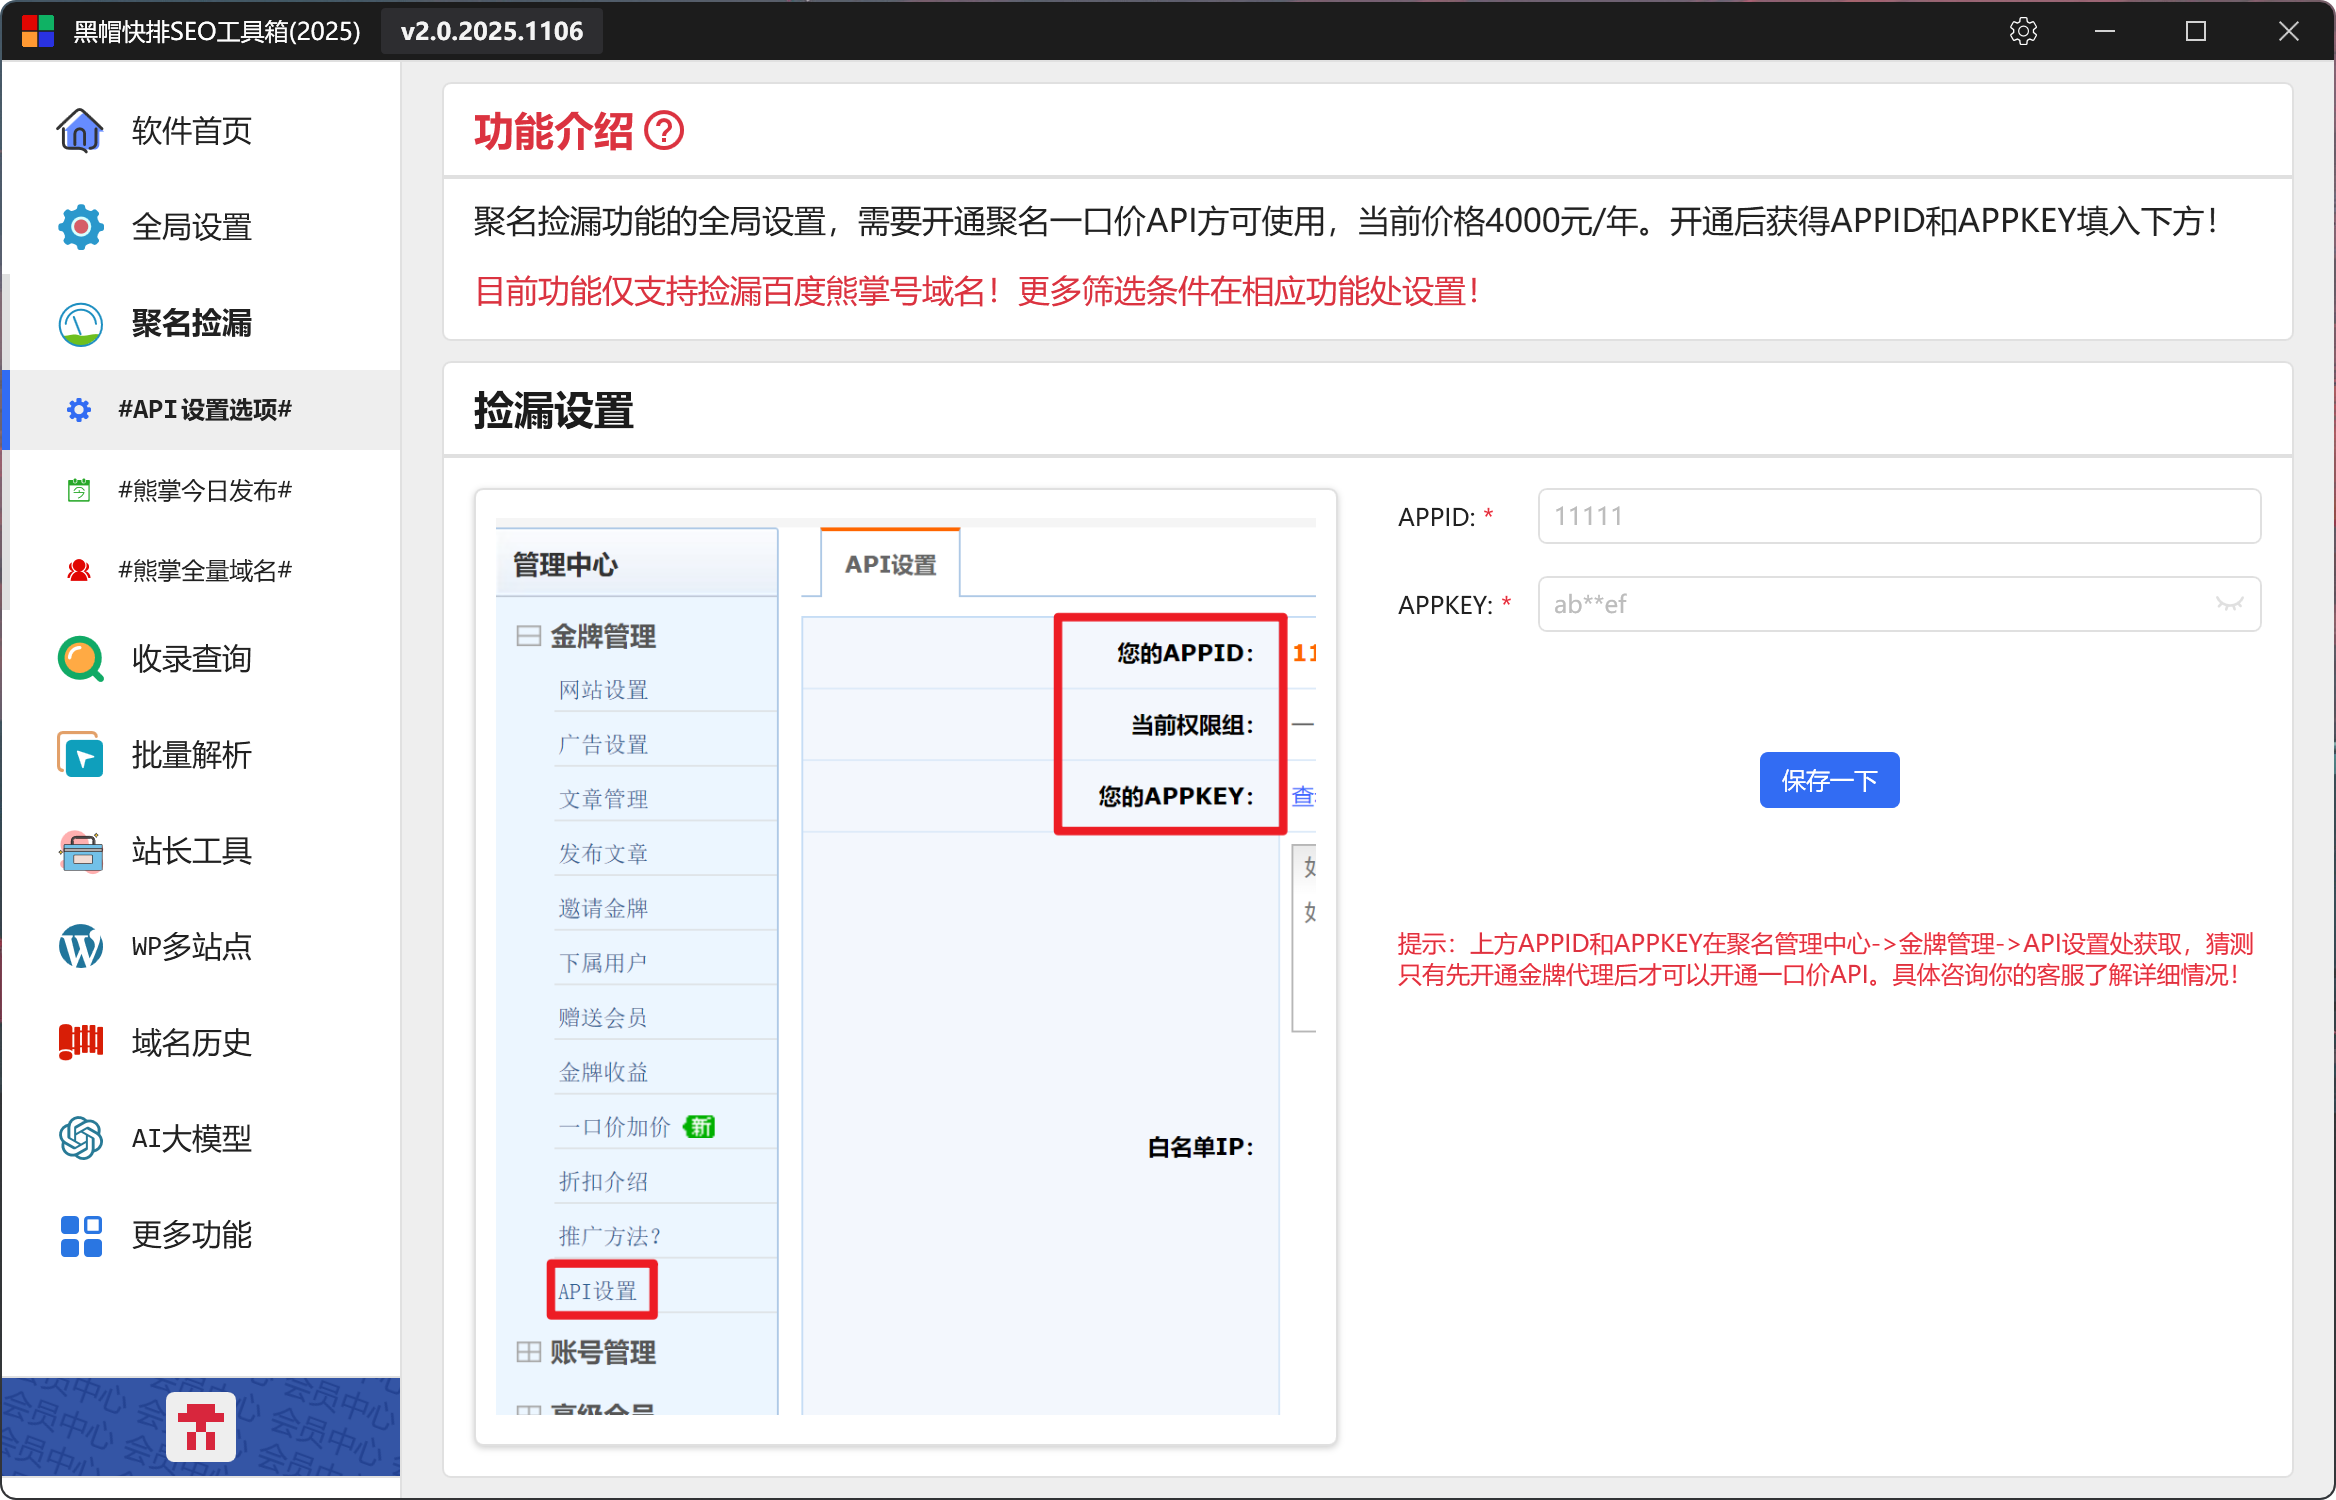Viewport: 2336px width, 1500px height.
Task: Open #熊掌今日发布# submenu item
Action: [204, 490]
